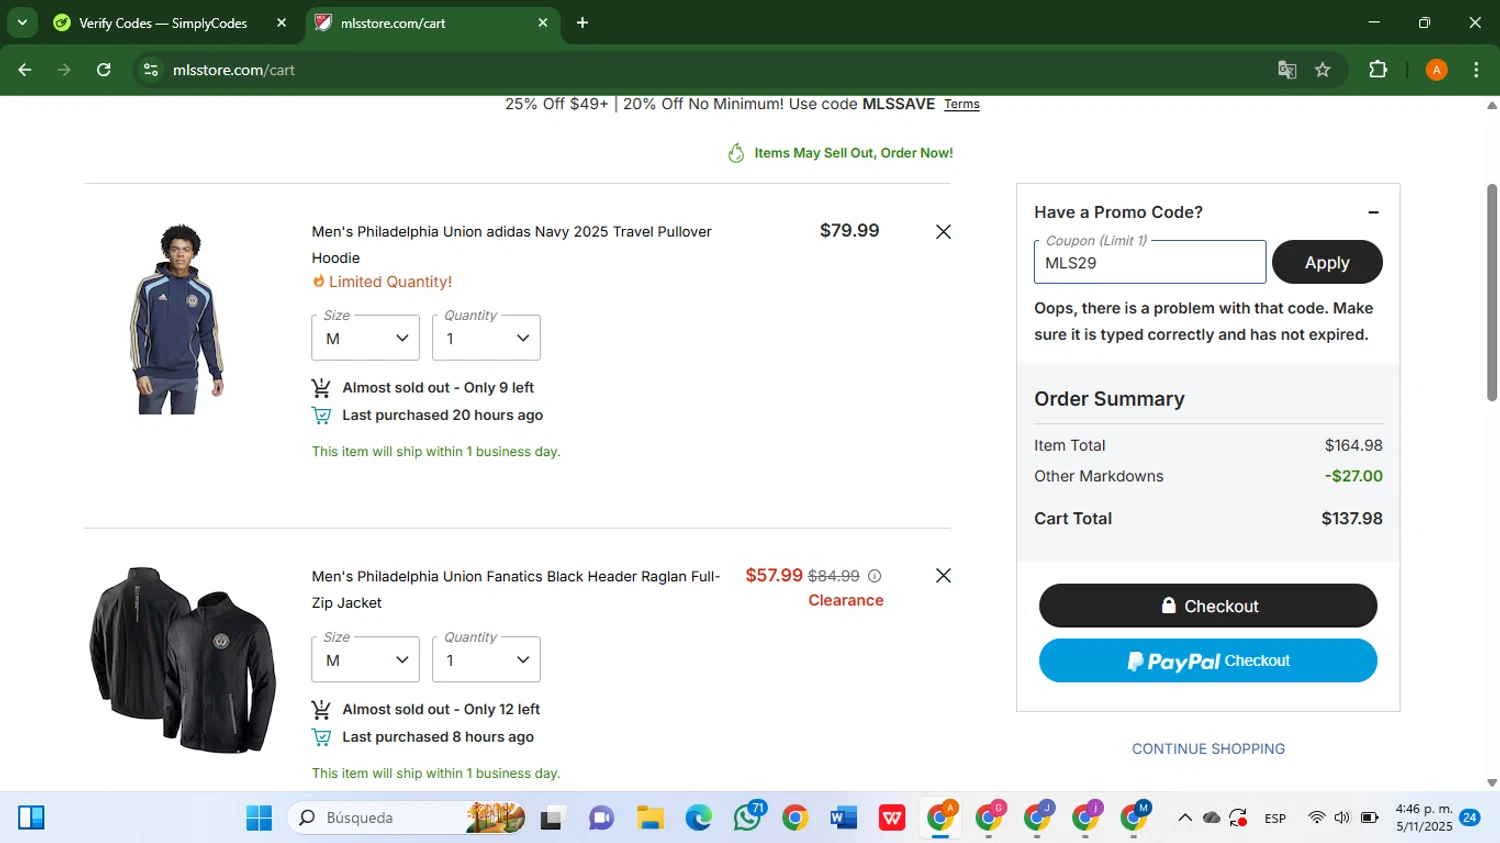
Task: Click the page vertical scrollbar thumb
Action: click(1492, 292)
